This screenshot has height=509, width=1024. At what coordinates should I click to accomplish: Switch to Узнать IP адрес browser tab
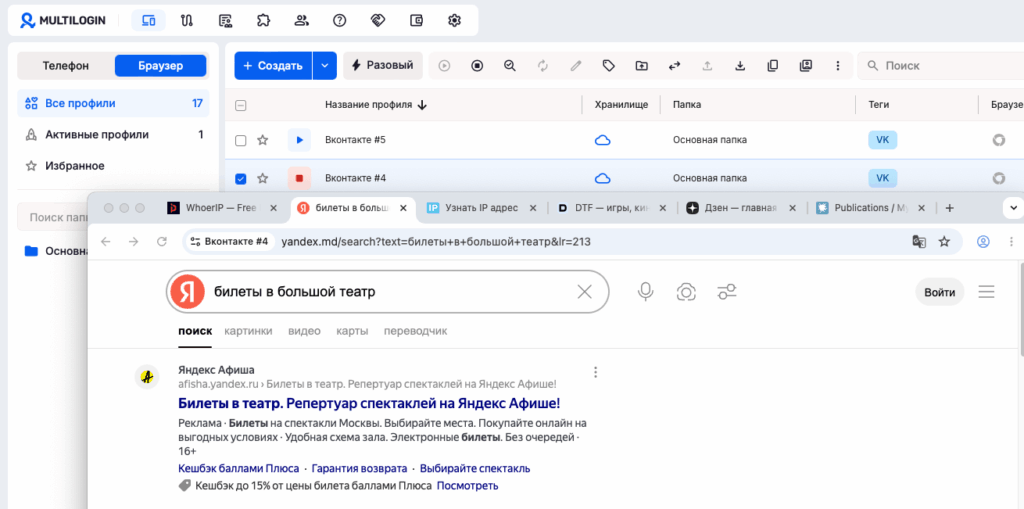482,208
